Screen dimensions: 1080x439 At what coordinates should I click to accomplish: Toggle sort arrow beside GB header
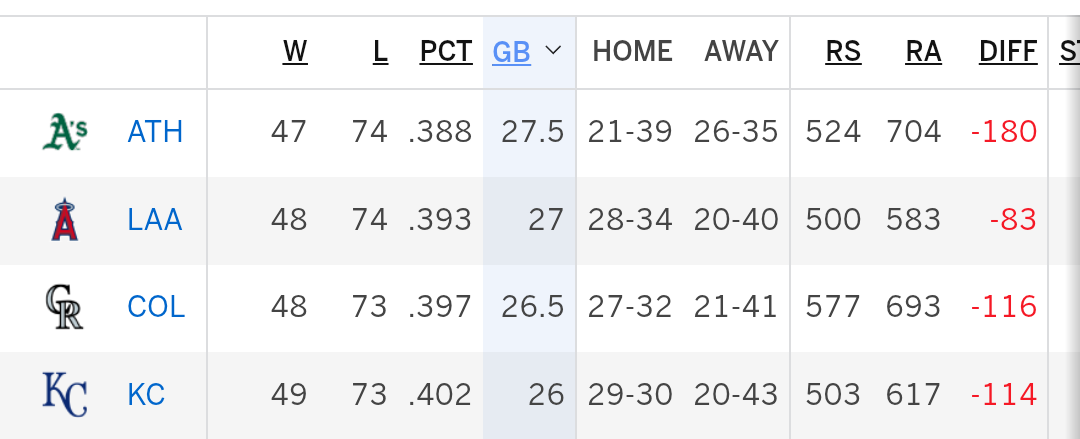point(553,51)
